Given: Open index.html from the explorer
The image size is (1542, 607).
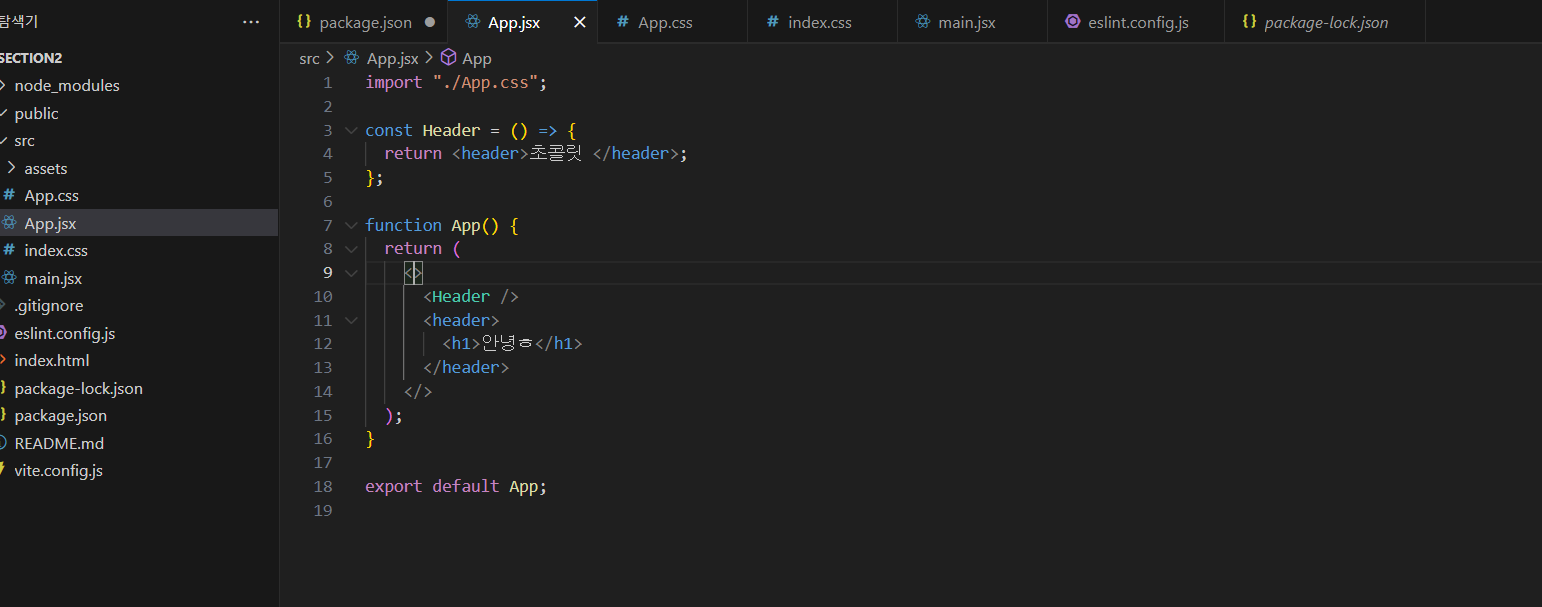Looking at the screenshot, I should tap(52, 361).
